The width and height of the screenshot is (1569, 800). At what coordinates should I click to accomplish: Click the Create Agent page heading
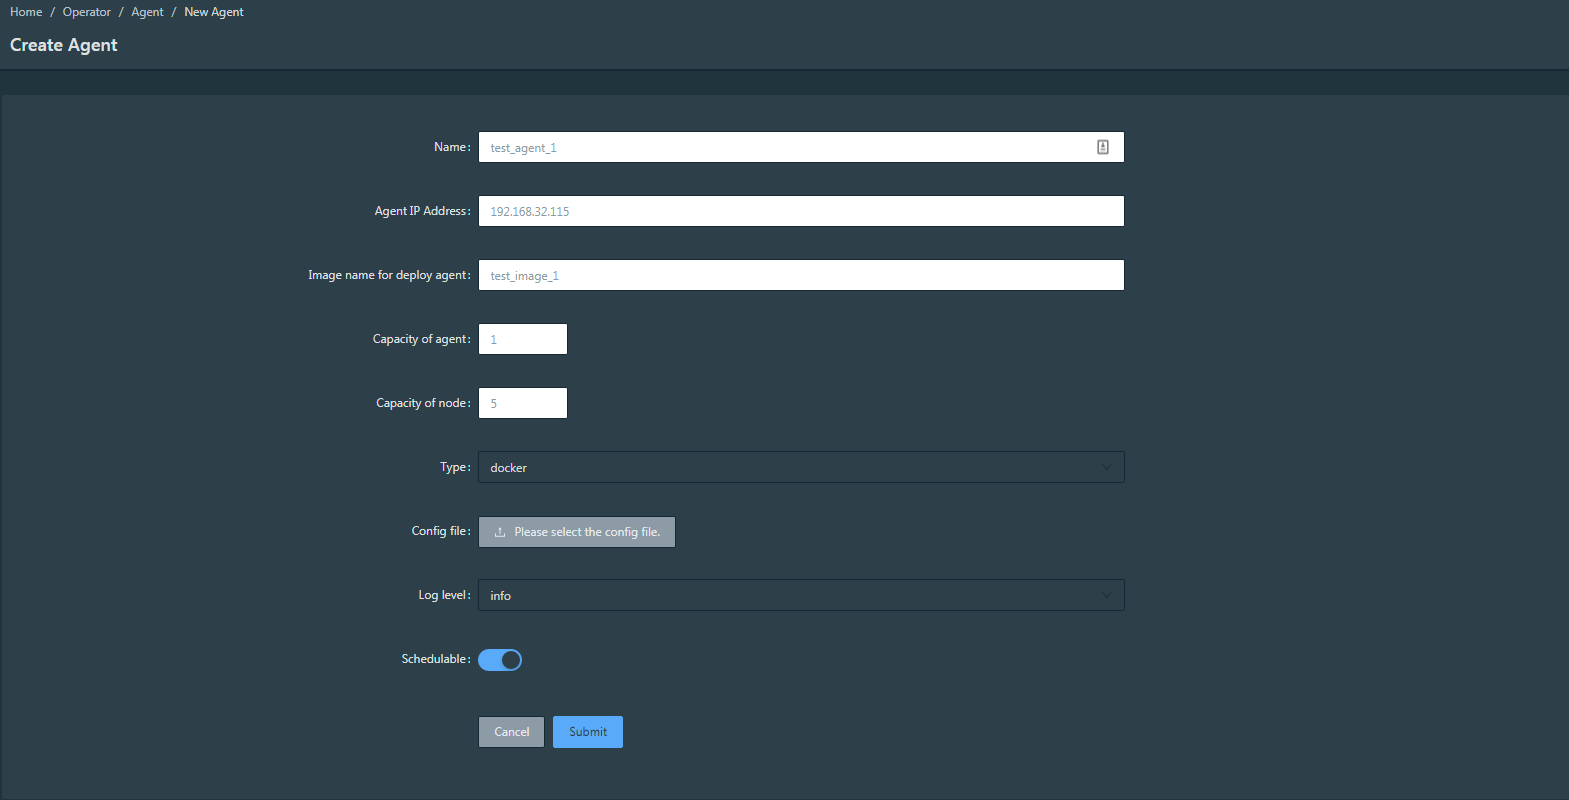point(64,45)
